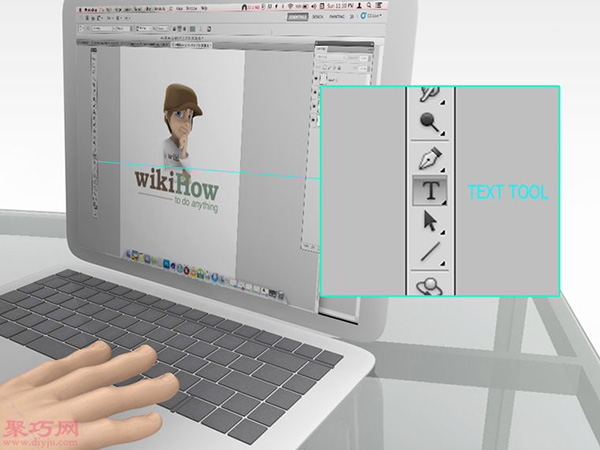
Task: Click the lock icon in the Layers panel
Action: 339,68
